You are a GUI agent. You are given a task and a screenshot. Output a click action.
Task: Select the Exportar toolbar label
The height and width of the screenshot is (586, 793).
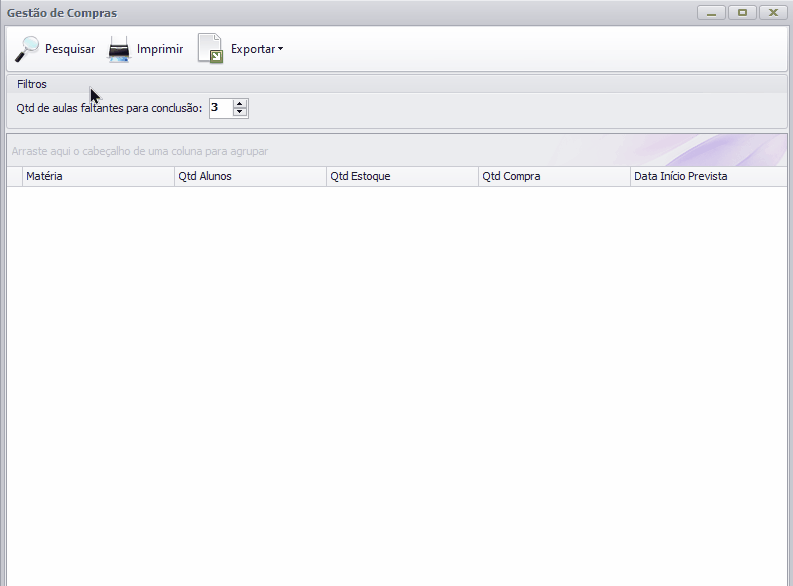[x=252, y=49]
